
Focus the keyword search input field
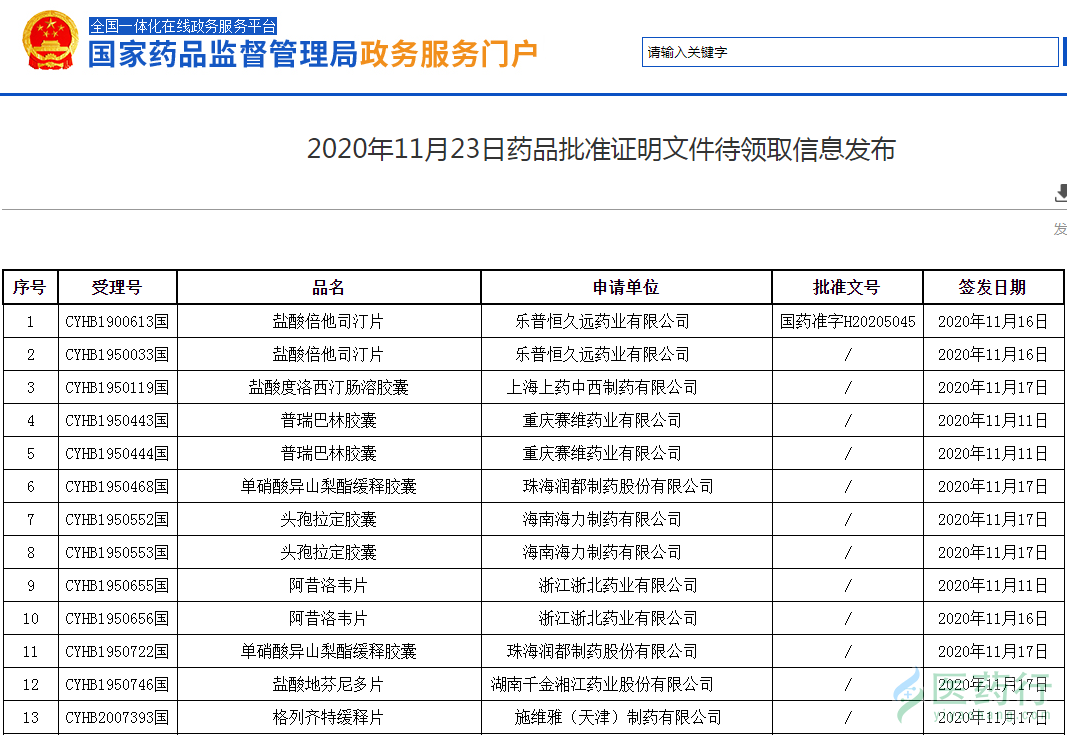coord(850,52)
